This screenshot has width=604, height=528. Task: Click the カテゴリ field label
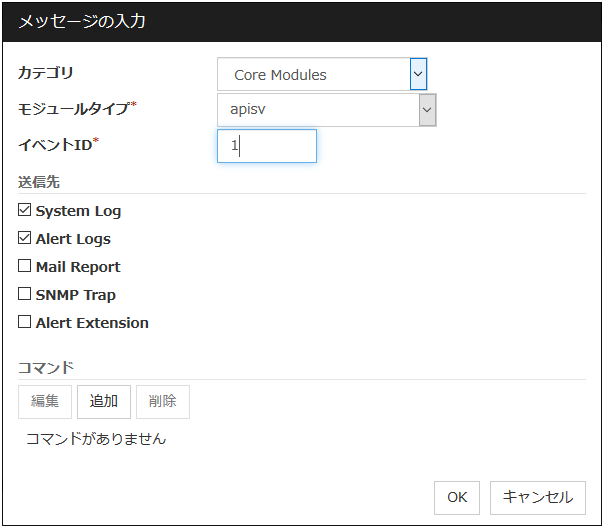click(46, 73)
